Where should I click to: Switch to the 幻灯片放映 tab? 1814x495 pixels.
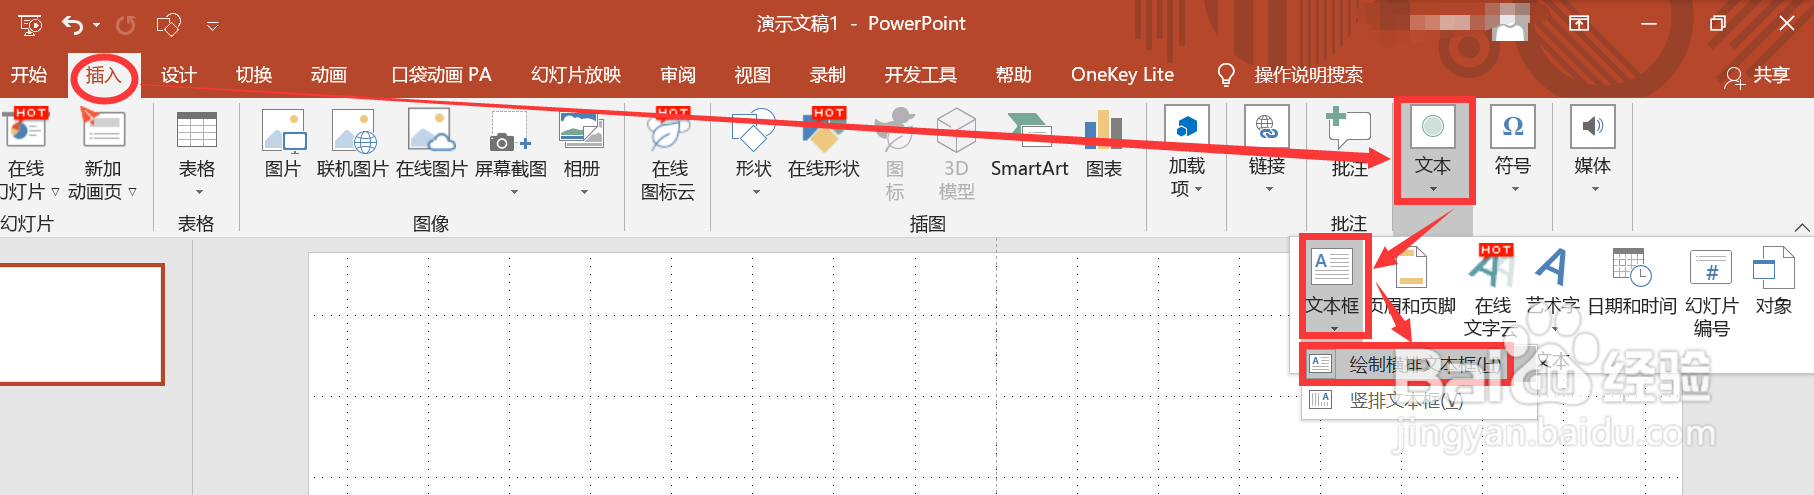(x=576, y=75)
